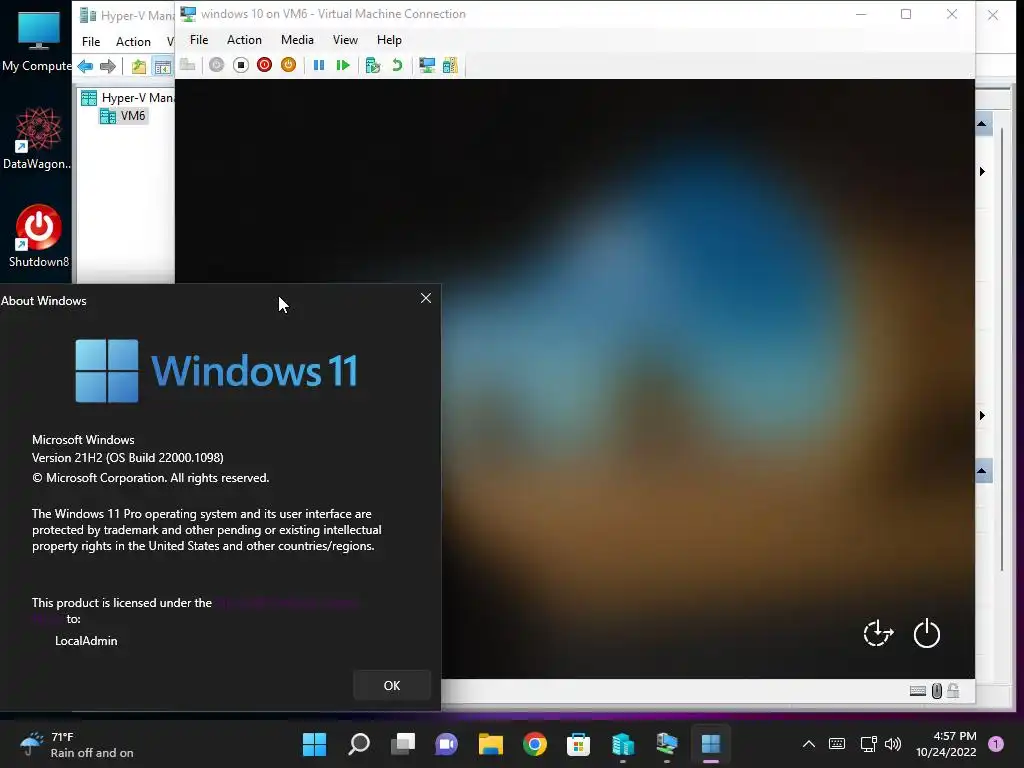Open the Media menu
This screenshot has width=1024, height=768.
(x=297, y=40)
